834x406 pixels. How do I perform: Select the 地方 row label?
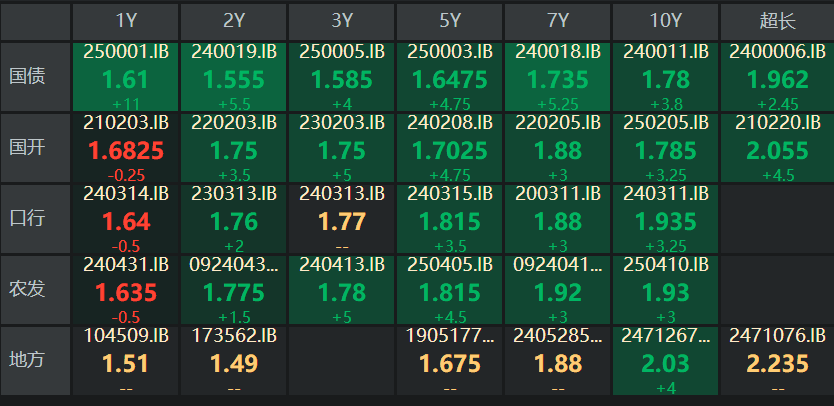[35, 361]
